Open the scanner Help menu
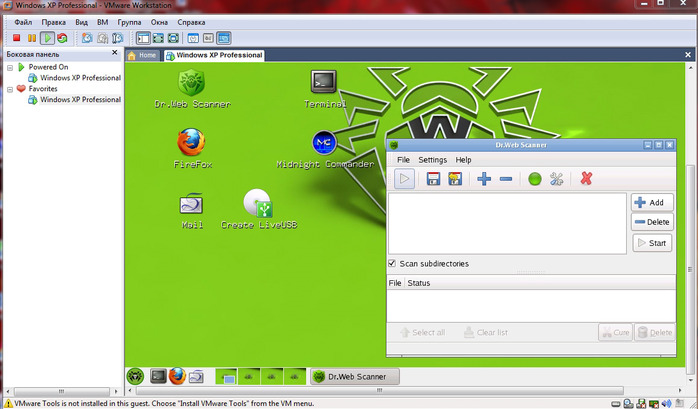The width and height of the screenshot is (698, 409). click(463, 160)
